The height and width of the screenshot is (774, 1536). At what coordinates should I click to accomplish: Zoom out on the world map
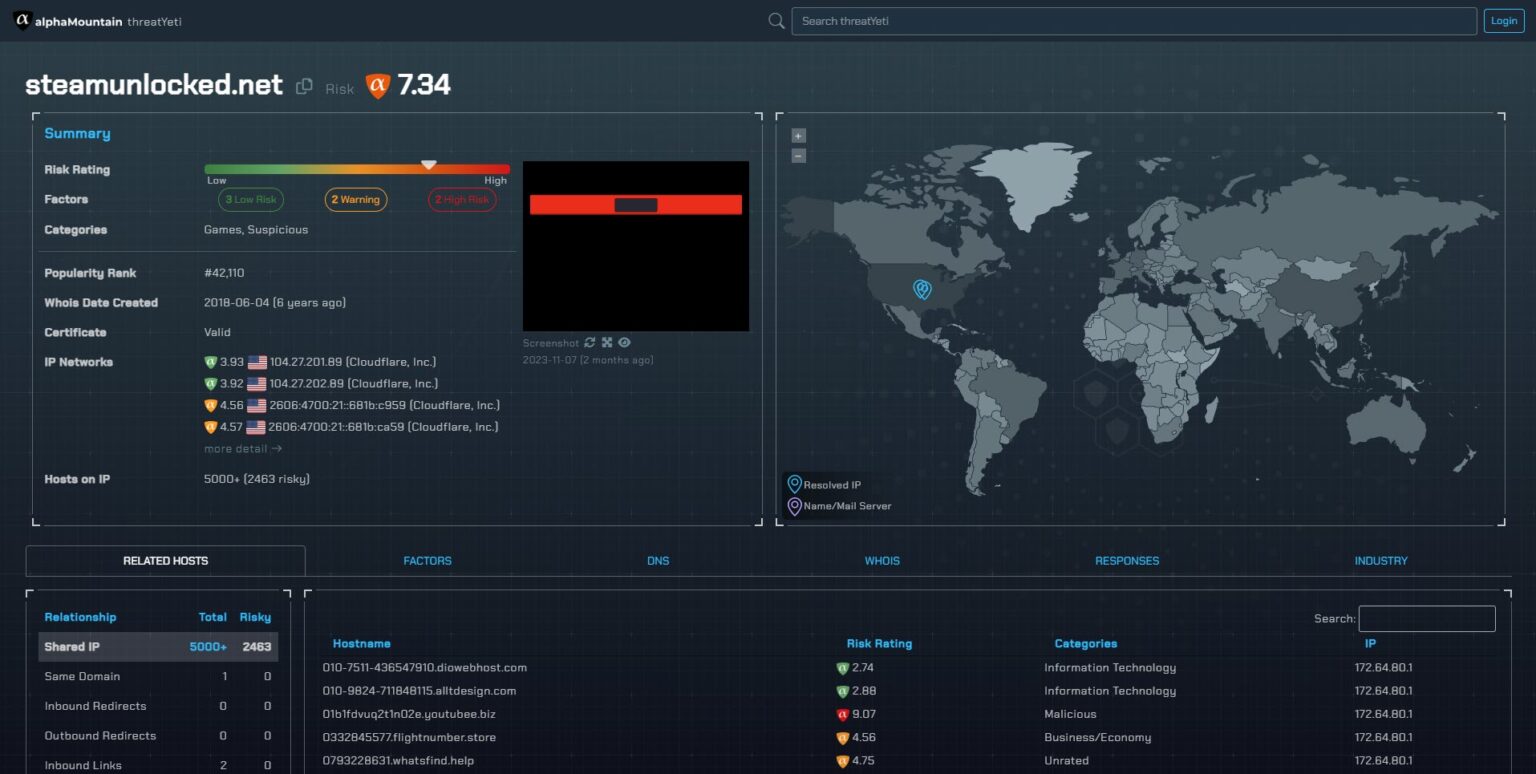click(798, 155)
